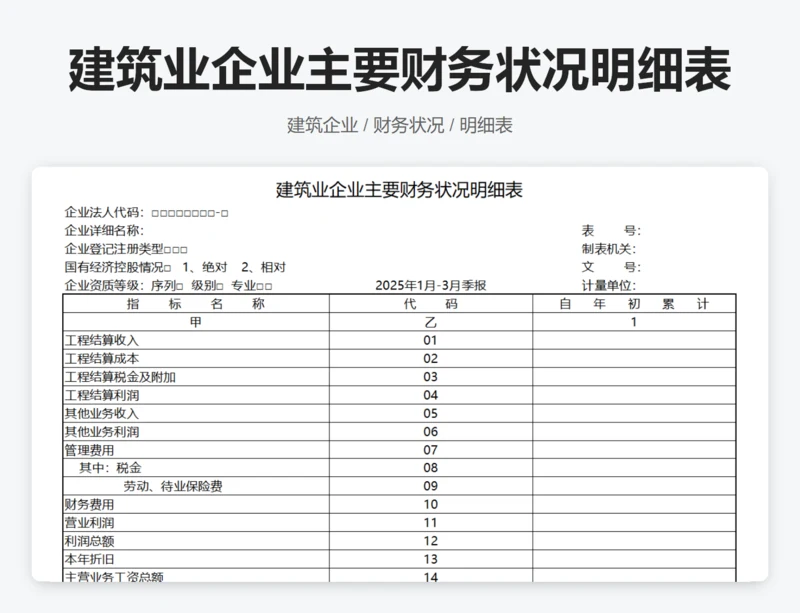Image resolution: width=800 pixels, height=613 pixels.
Task: Click the 制表机关 label
Action: tap(609, 249)
